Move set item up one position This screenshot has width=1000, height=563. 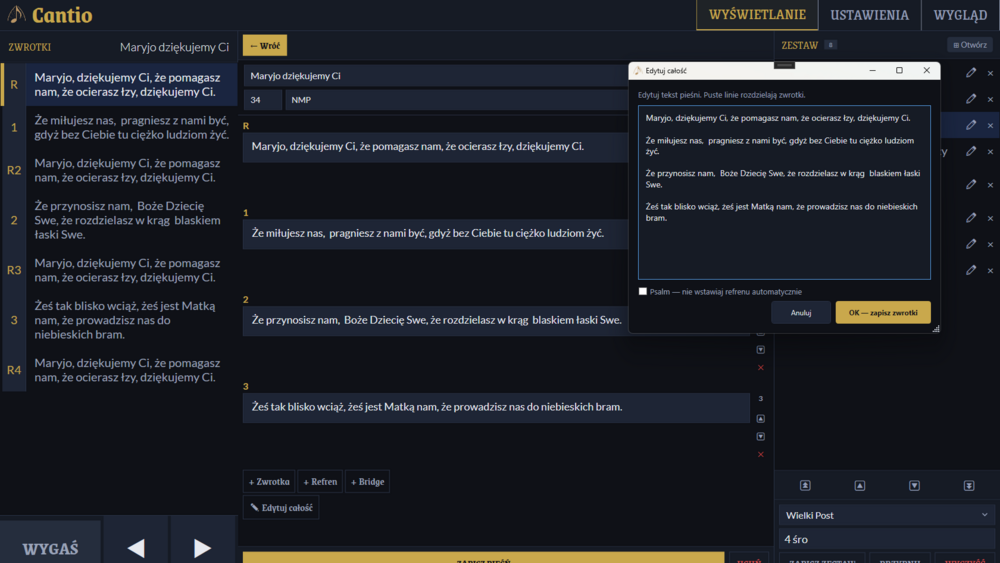click(x=859, y=485)
